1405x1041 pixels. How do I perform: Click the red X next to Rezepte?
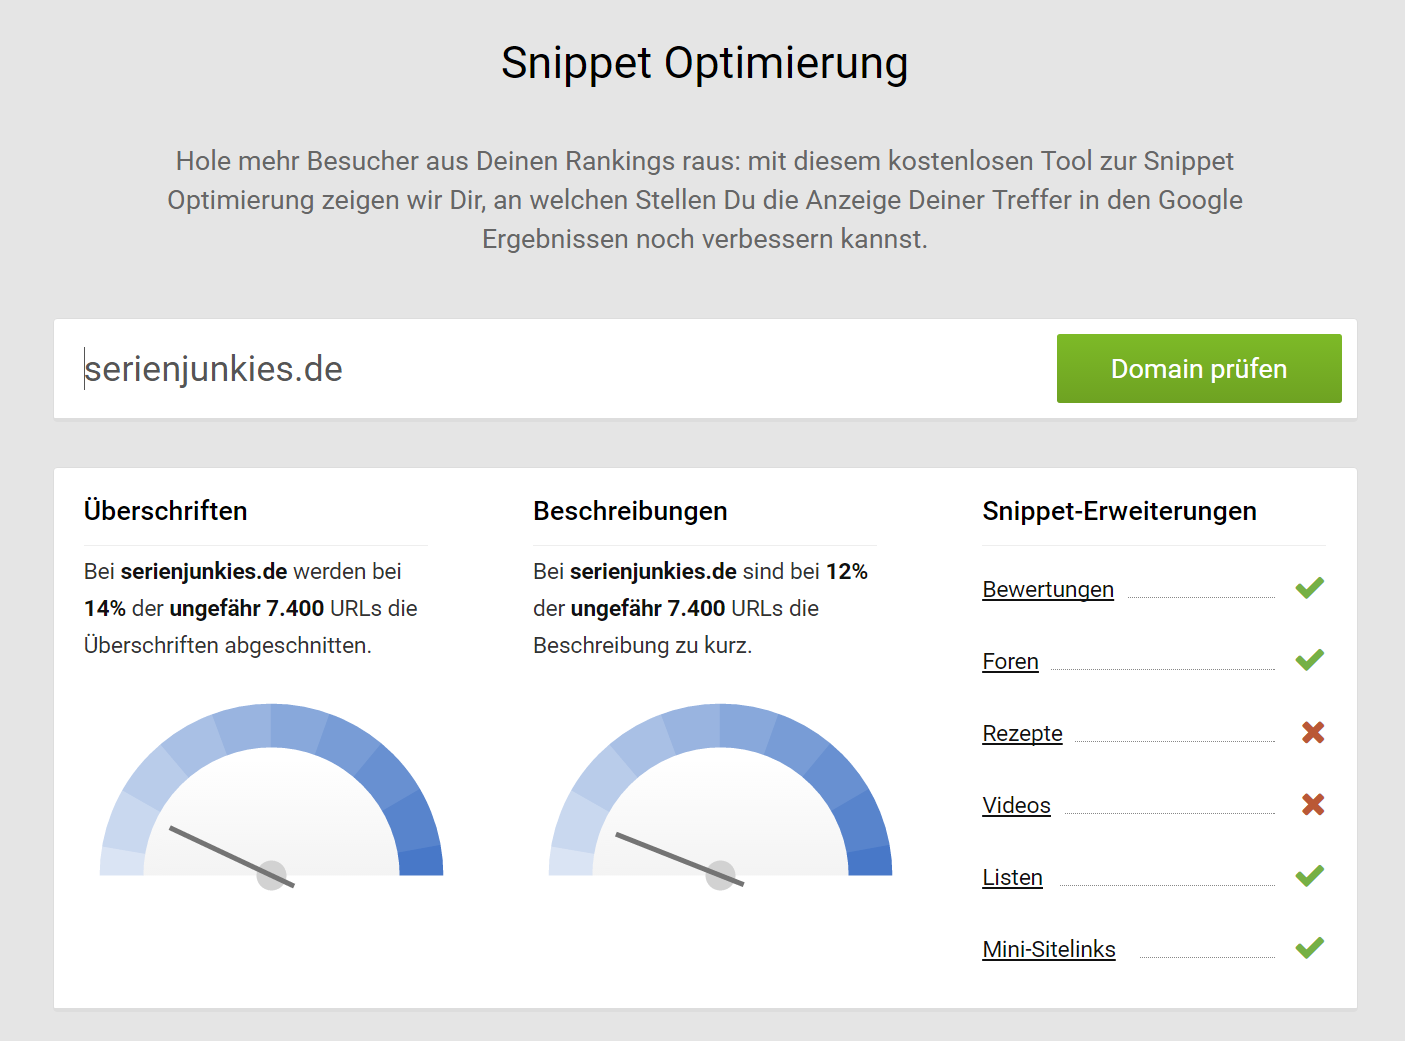pyautogui.click(x=1313, y=733)
